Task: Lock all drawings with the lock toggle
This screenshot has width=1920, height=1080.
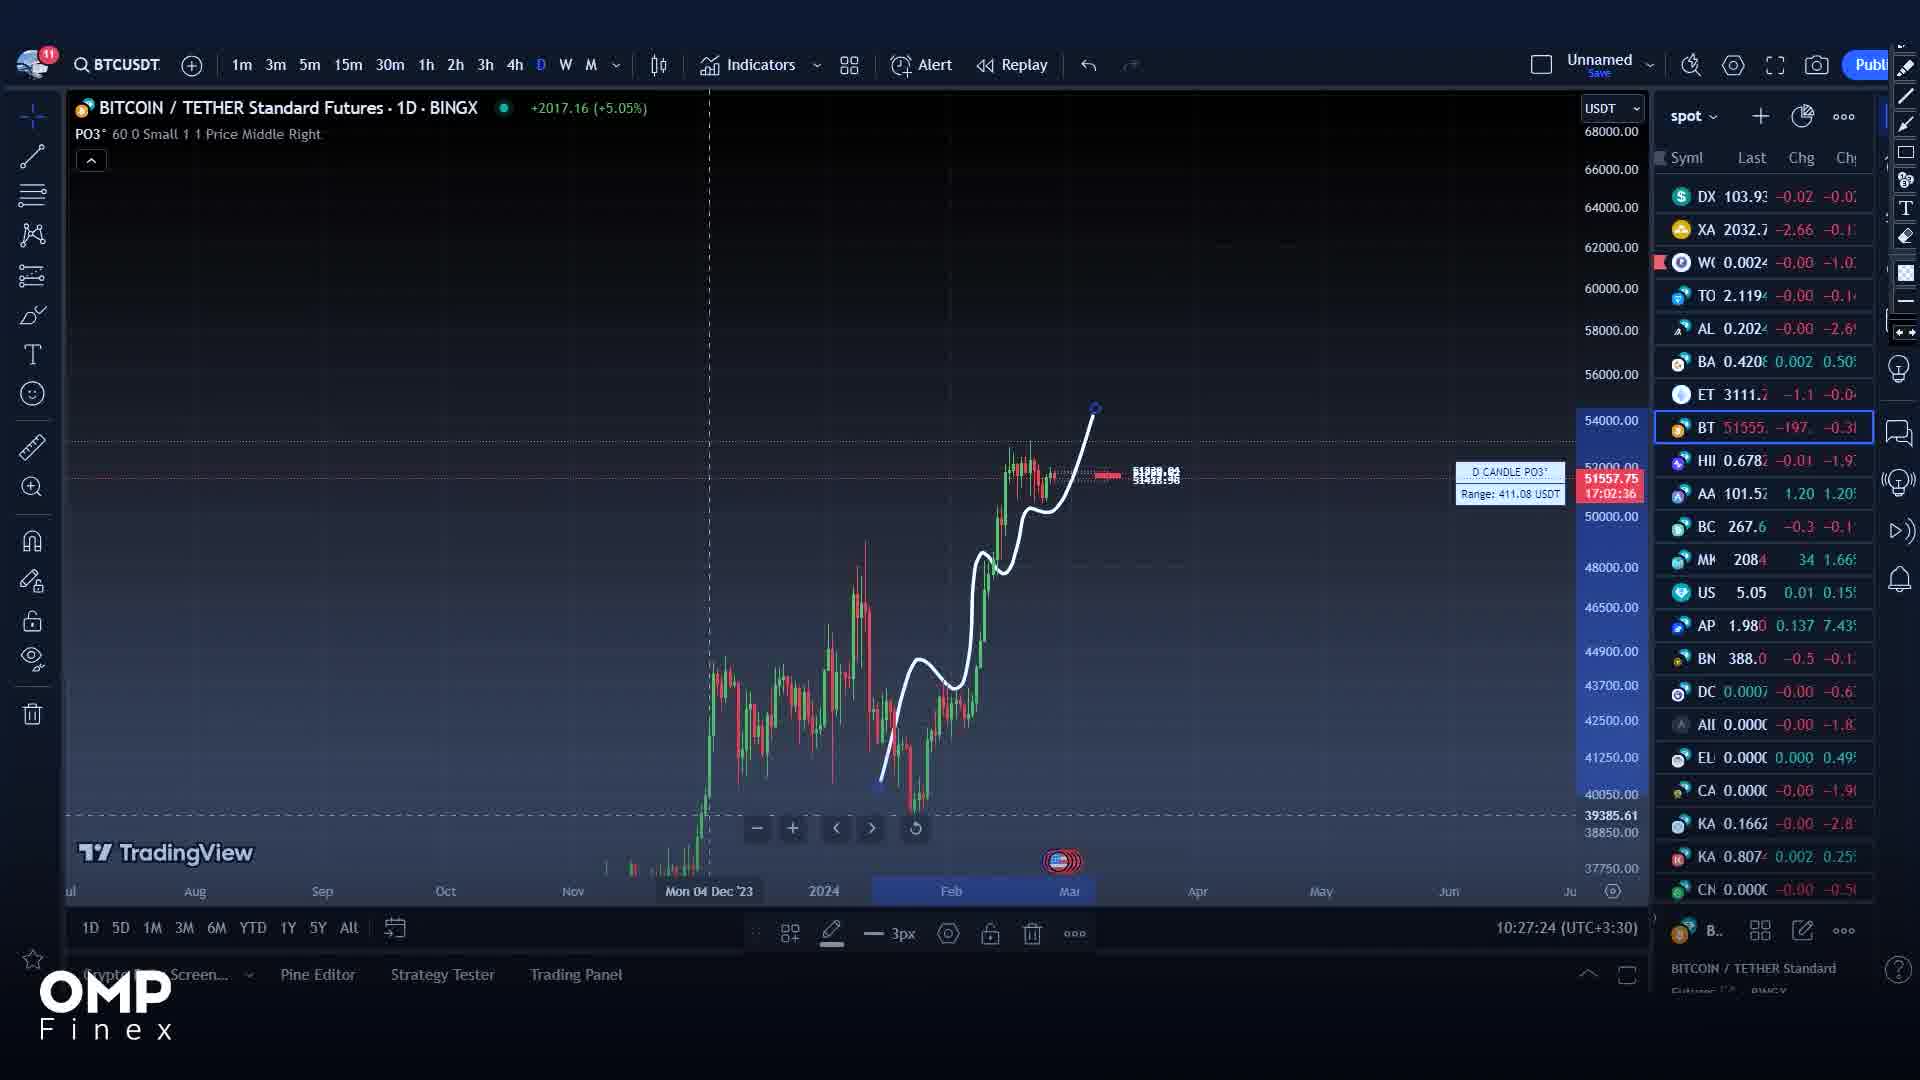Action: pyautogui.click(x=33, y=621)
